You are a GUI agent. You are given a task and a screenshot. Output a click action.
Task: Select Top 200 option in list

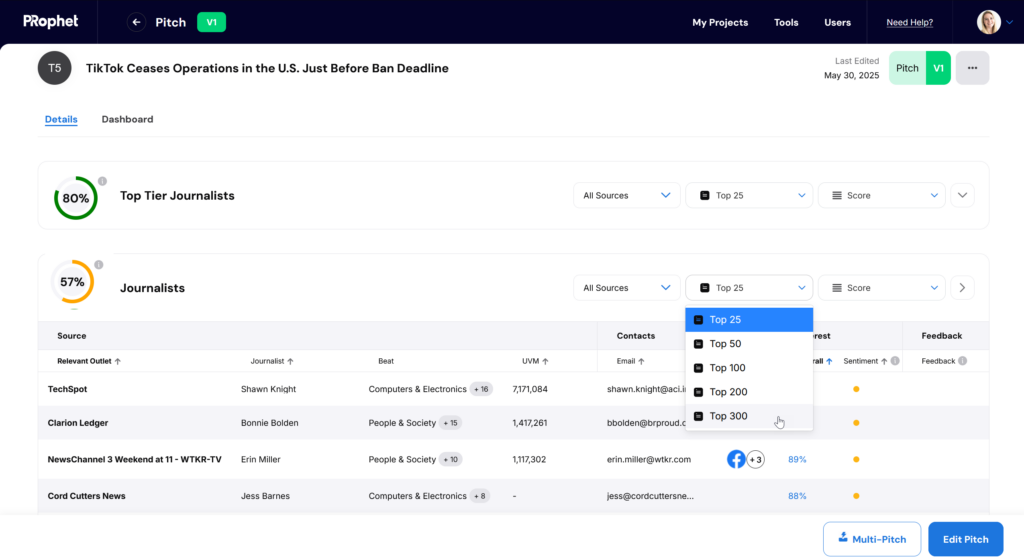click(749, 392)
